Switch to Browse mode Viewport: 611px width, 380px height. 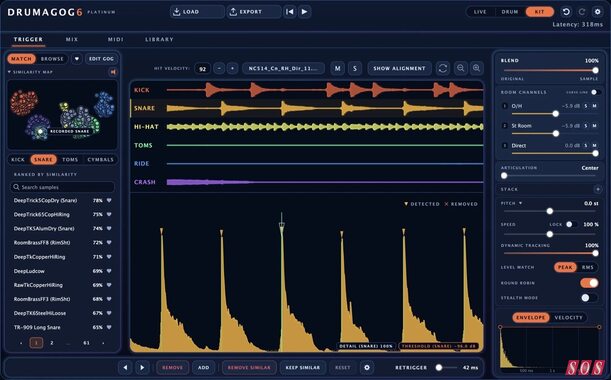tap(52, 59)
